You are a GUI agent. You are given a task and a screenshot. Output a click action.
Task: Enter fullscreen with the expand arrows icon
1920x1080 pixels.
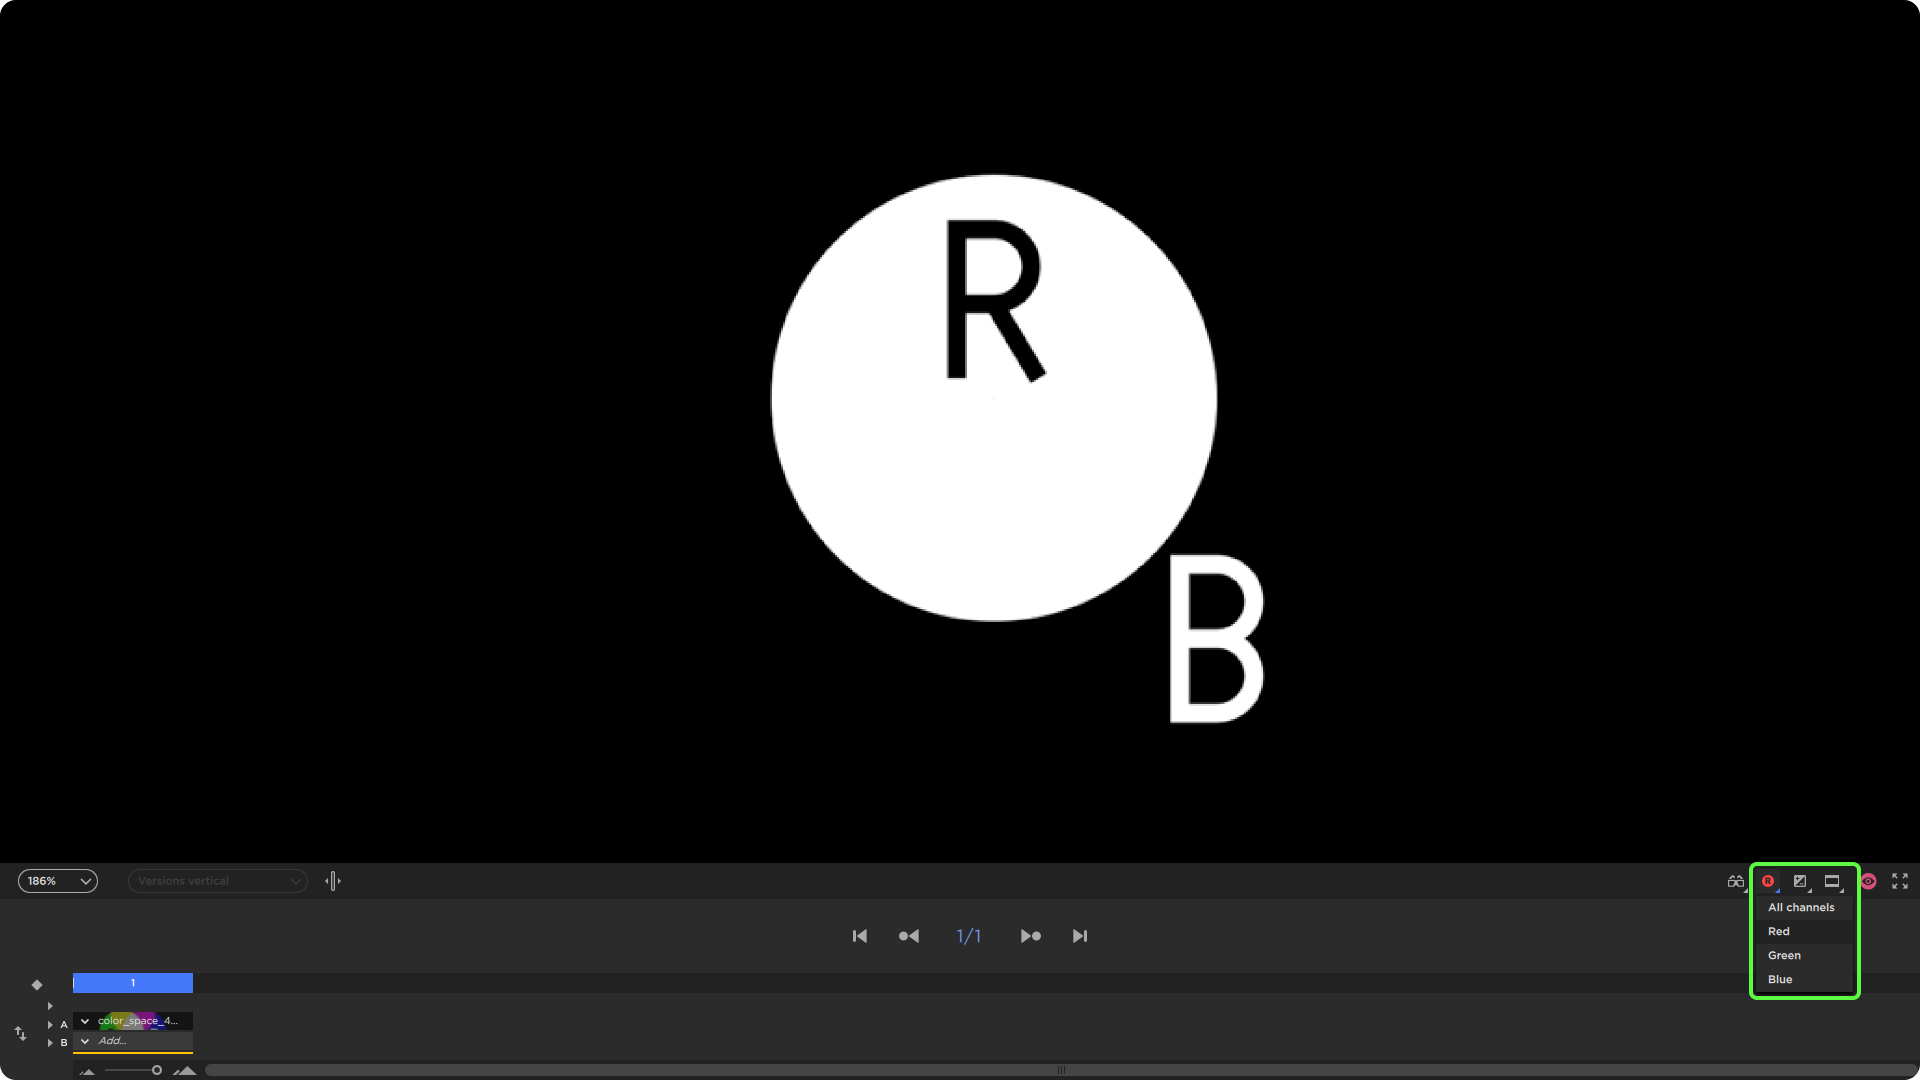[x=1900, y=881]
